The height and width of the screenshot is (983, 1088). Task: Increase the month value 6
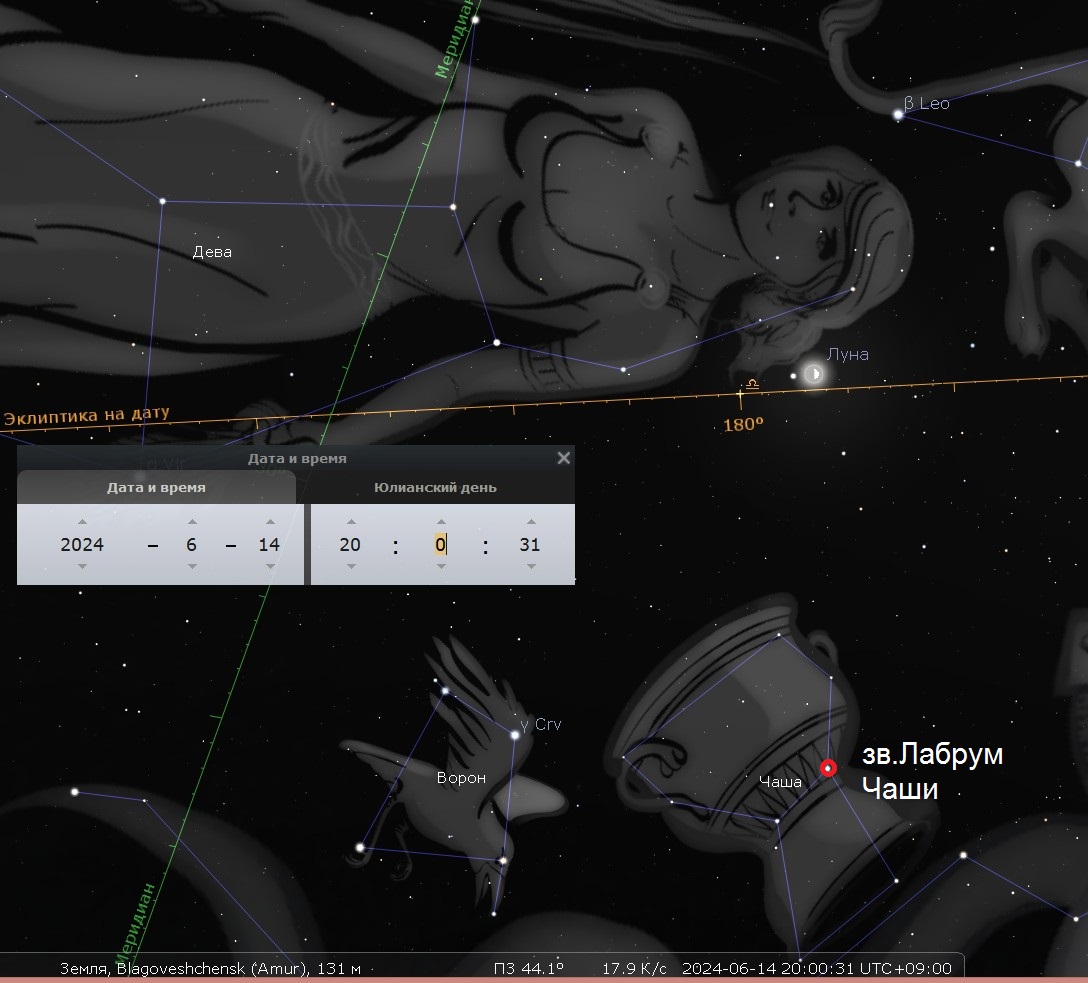(x=192, y=522)
